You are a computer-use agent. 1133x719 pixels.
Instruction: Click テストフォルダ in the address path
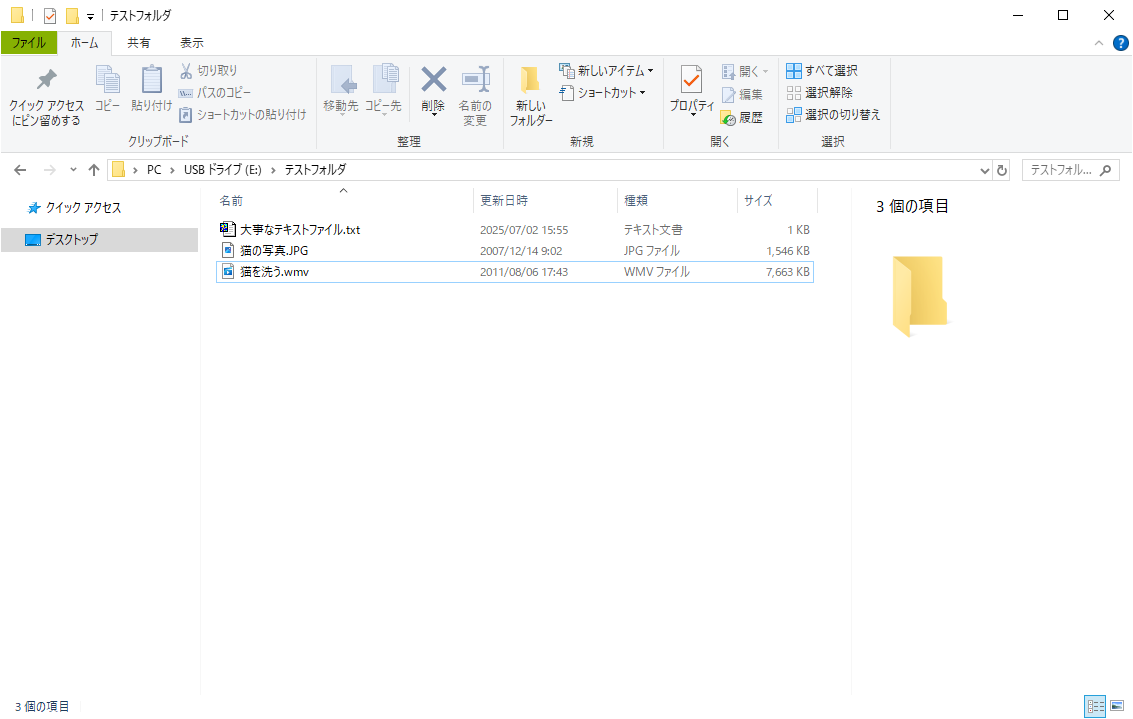[x=315, y=170]
